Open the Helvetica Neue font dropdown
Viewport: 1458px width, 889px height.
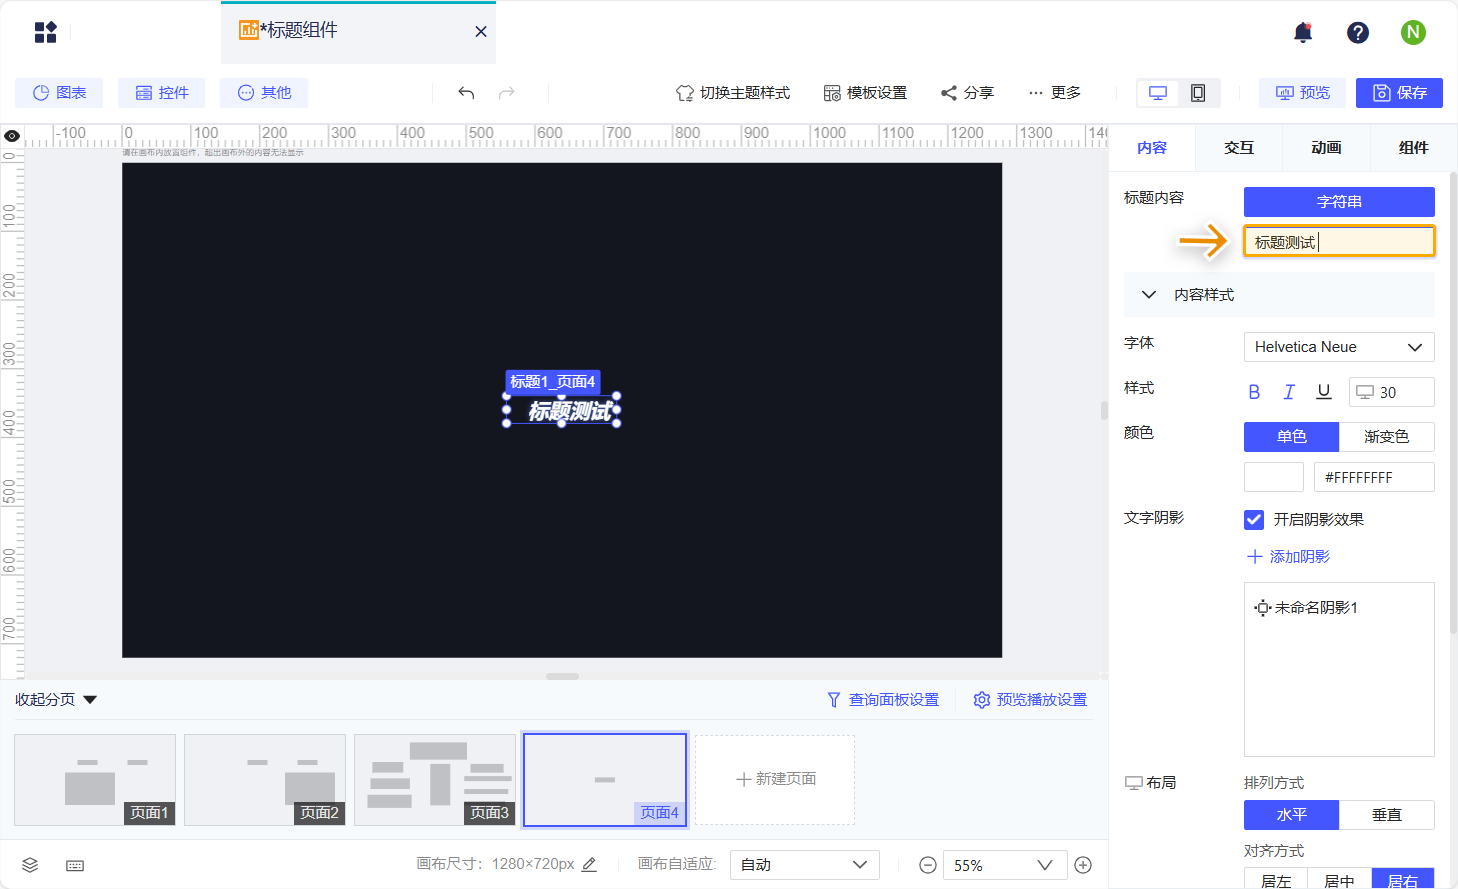tap(1338, 347)
